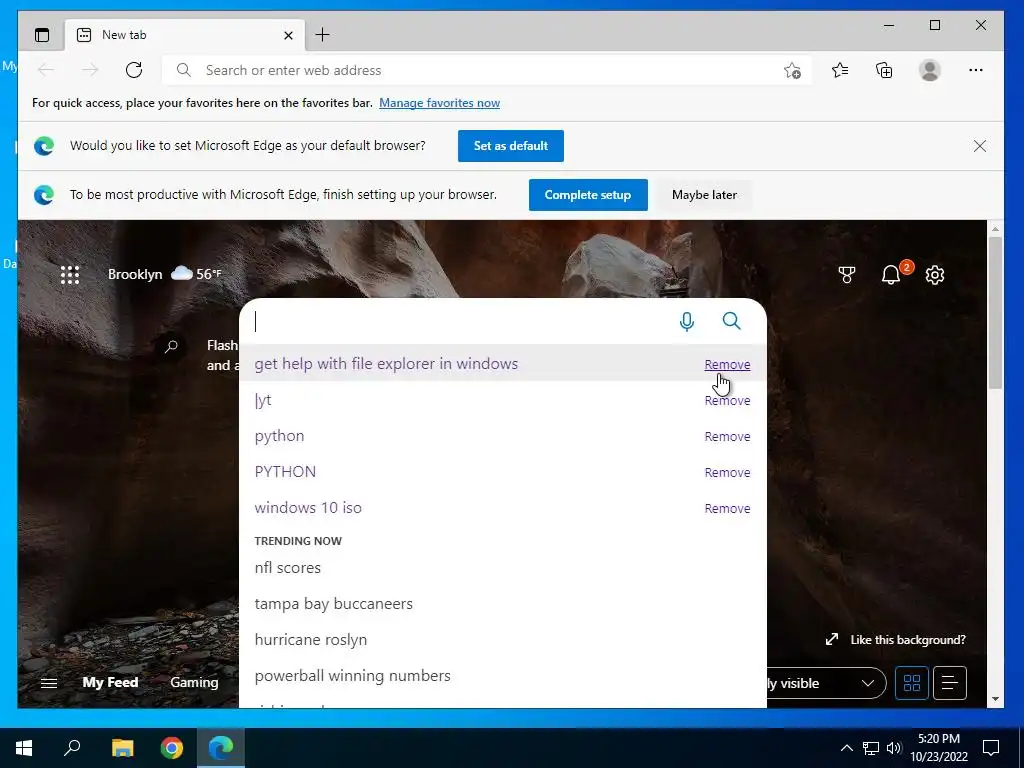Screen dimensions: 1024x768
Task: Click Complete setup button
Action: tap(588, 195)
